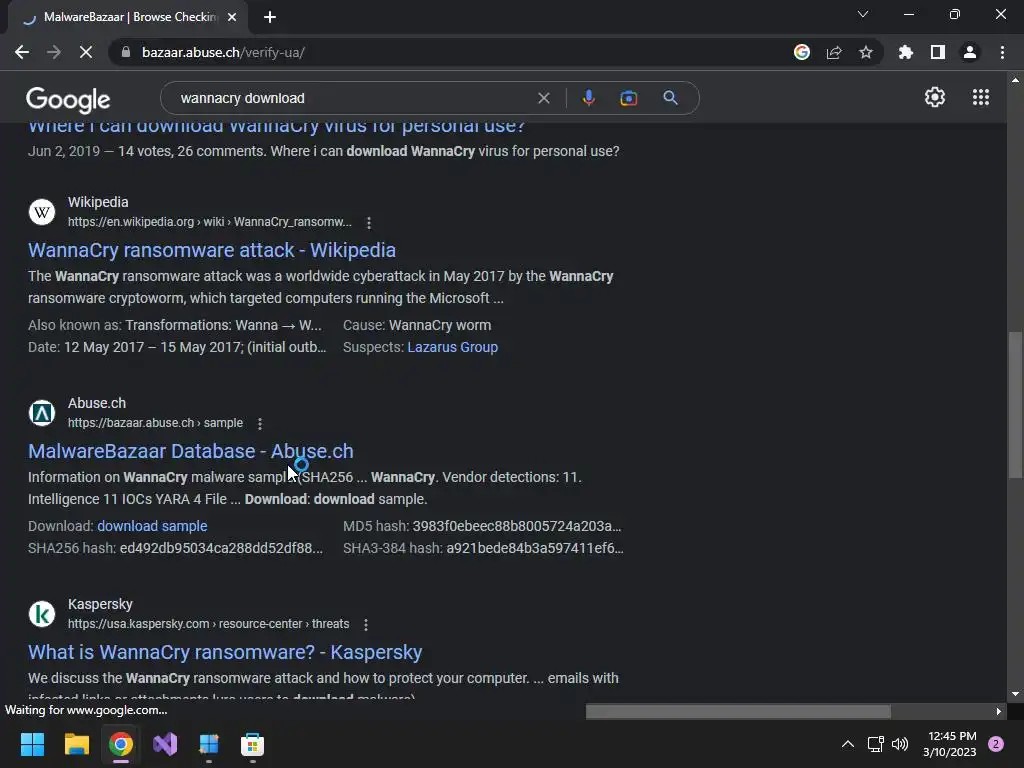Search by image with the camera icon

point(628,98)
